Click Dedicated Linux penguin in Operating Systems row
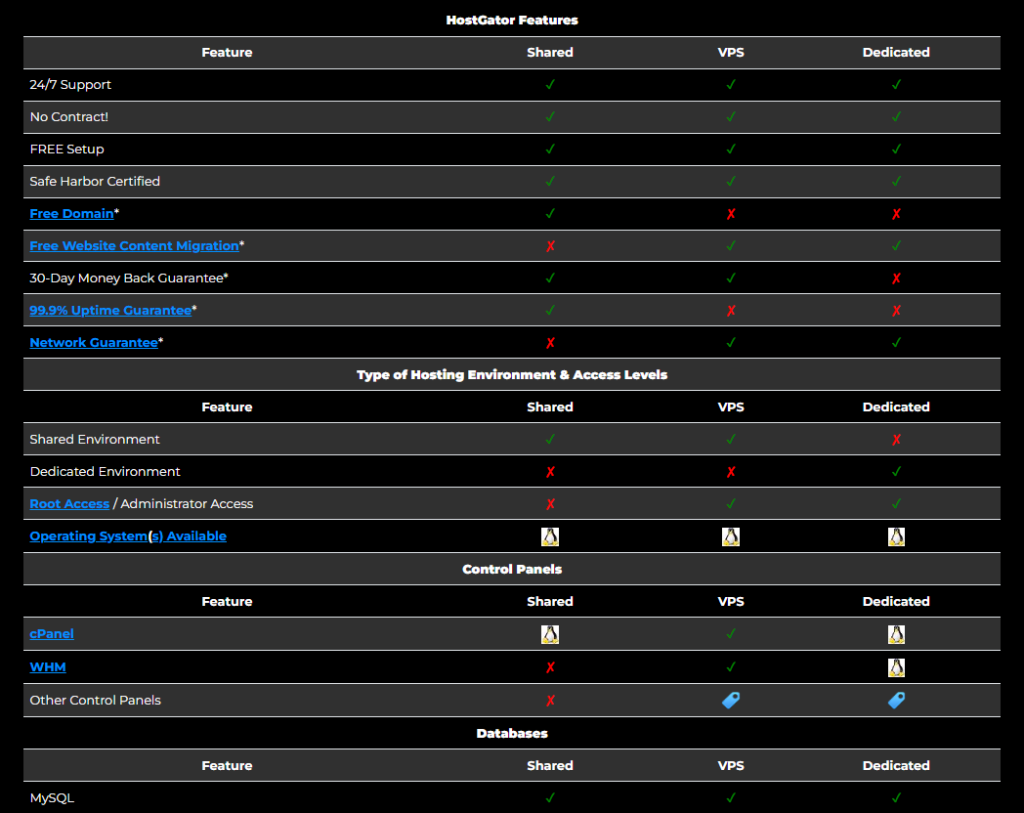 (x=896, y=537)
